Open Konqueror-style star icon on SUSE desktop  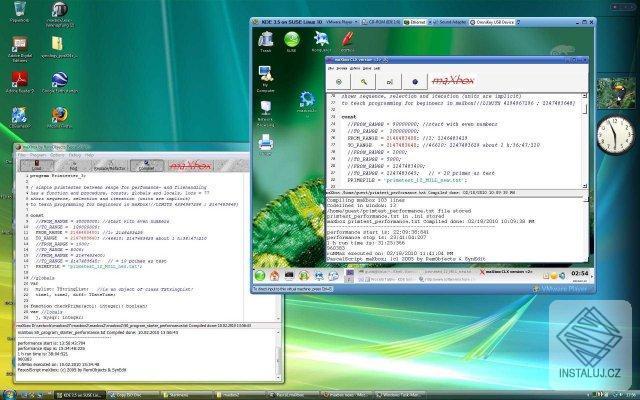pos(321,42)
